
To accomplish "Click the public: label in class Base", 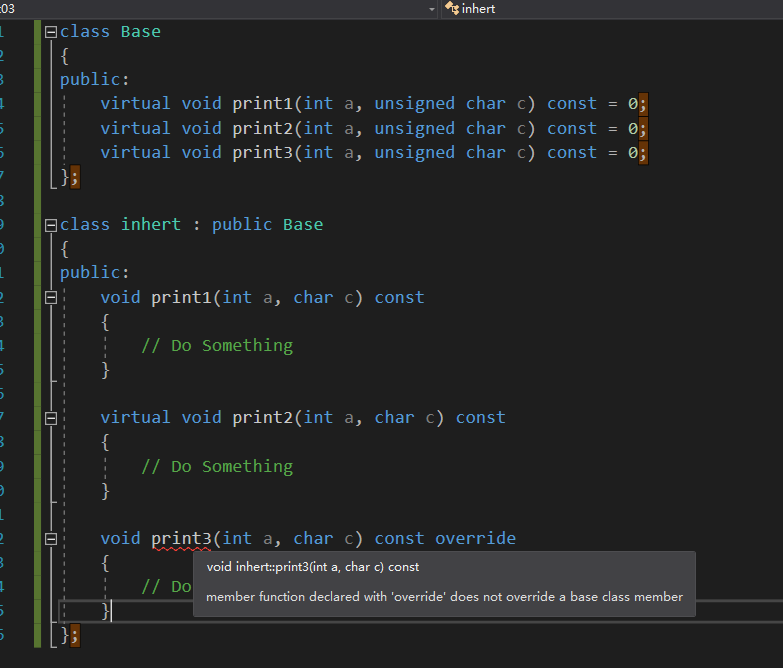I will (x=94, y=79).
